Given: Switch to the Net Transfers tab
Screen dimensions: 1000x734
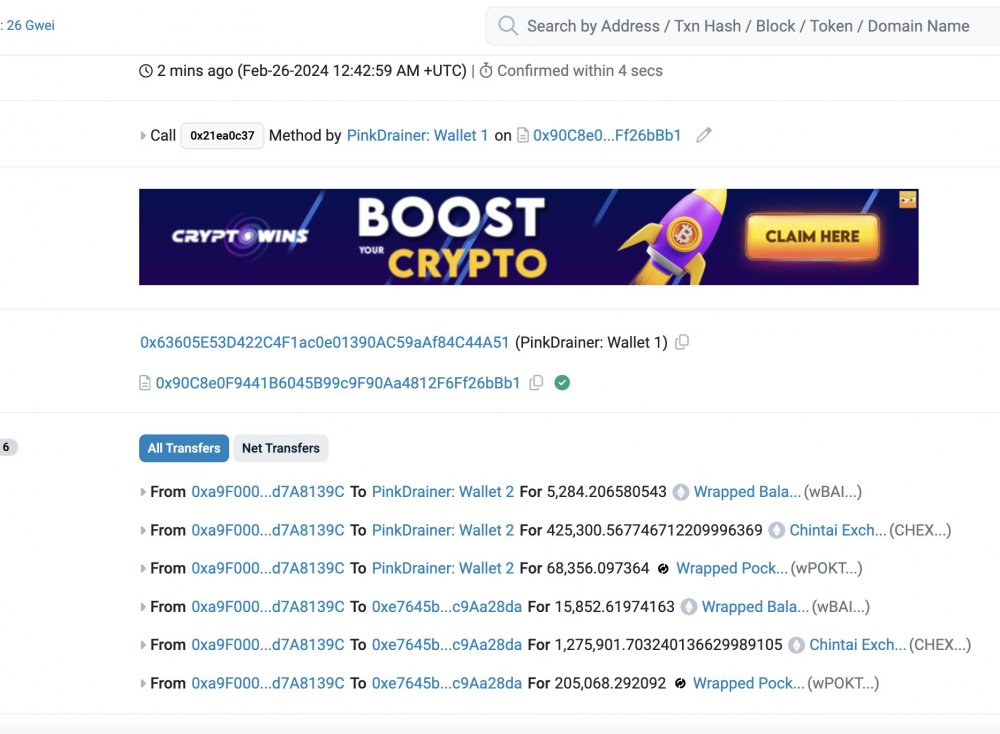Looking at the screenshot, I should (x=281, y=448).
